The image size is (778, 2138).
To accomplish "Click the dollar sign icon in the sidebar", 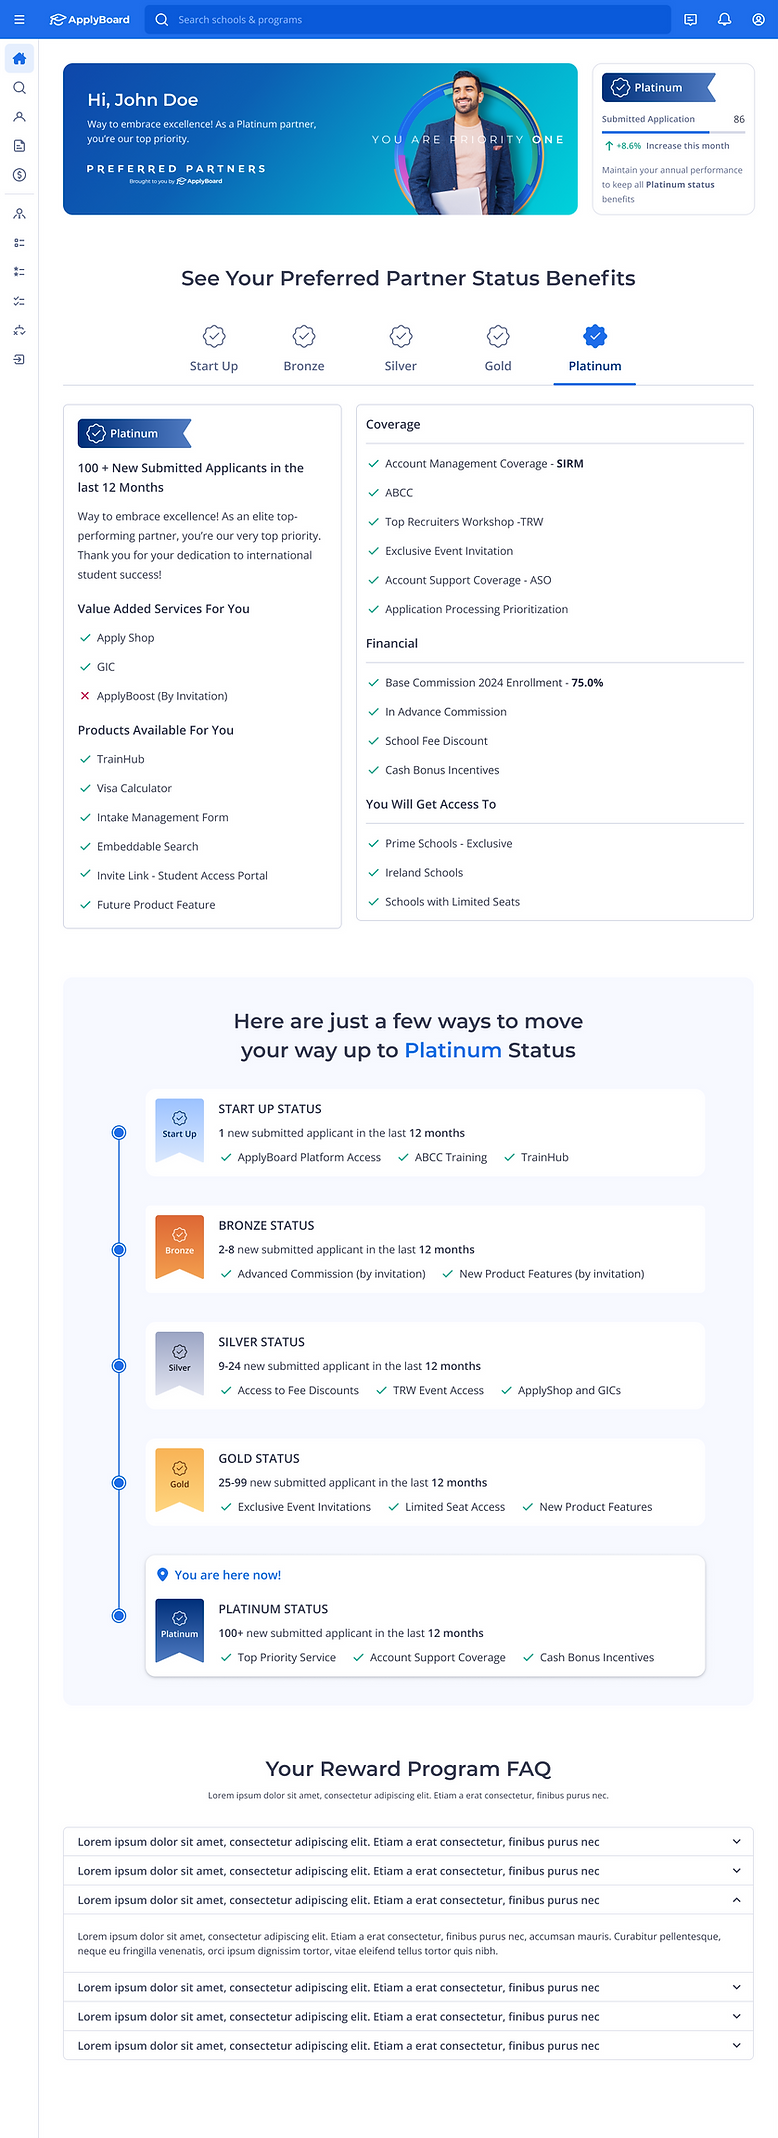I will [19, 175].
